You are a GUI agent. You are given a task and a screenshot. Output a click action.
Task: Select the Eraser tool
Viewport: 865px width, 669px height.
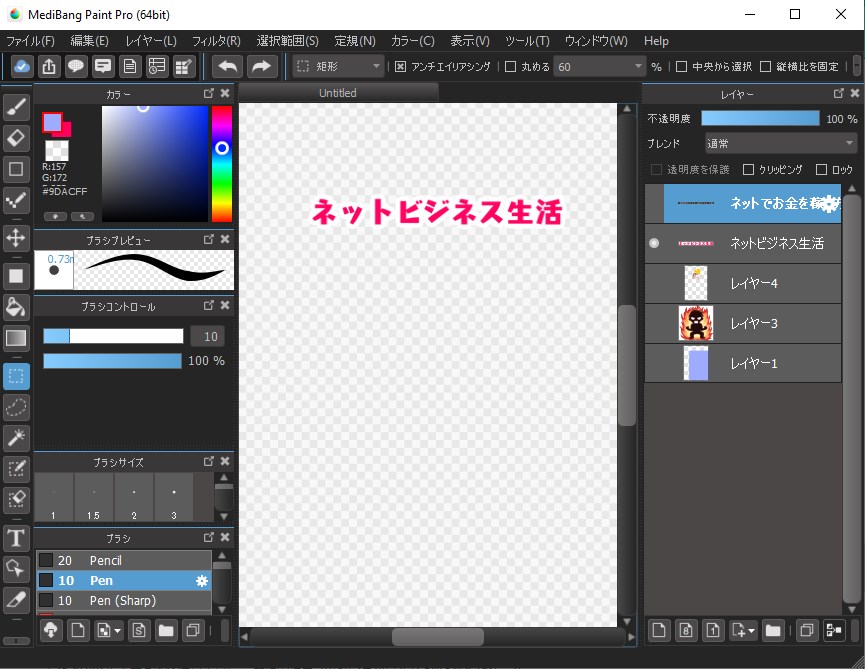point(16,138)
